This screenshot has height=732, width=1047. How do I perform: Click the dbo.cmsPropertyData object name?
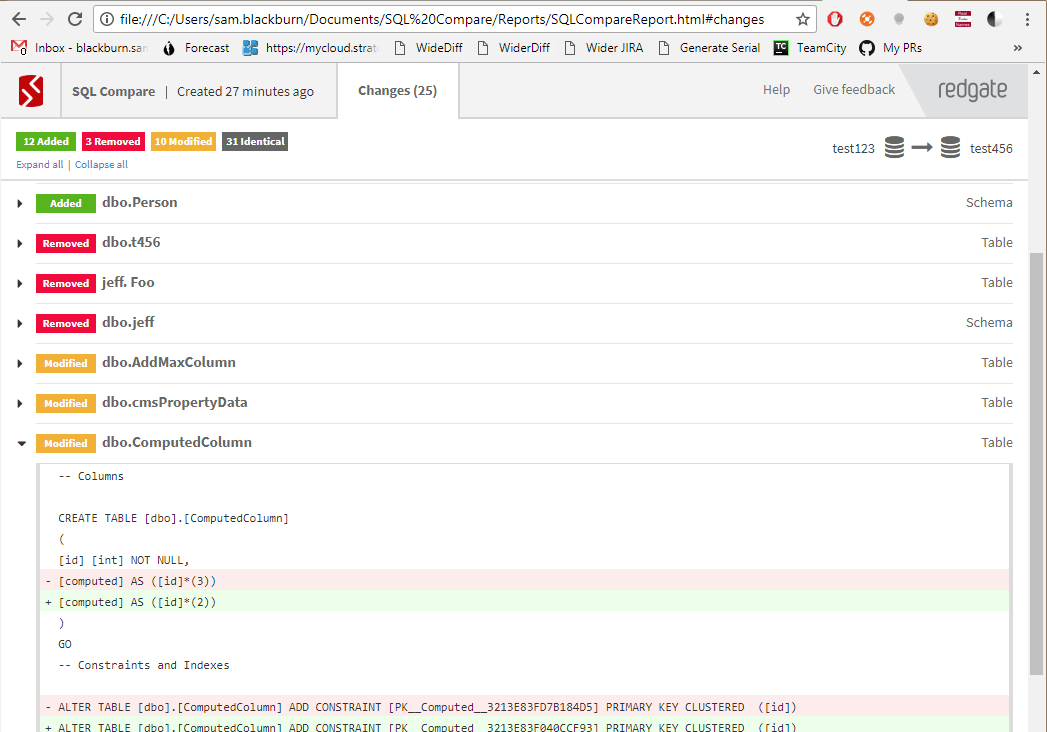click(174, 403)
